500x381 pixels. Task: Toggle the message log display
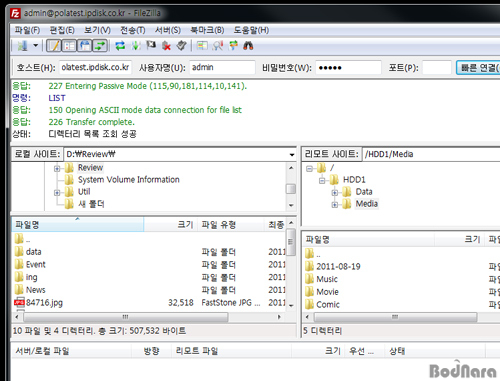click(x=54, y=45)
